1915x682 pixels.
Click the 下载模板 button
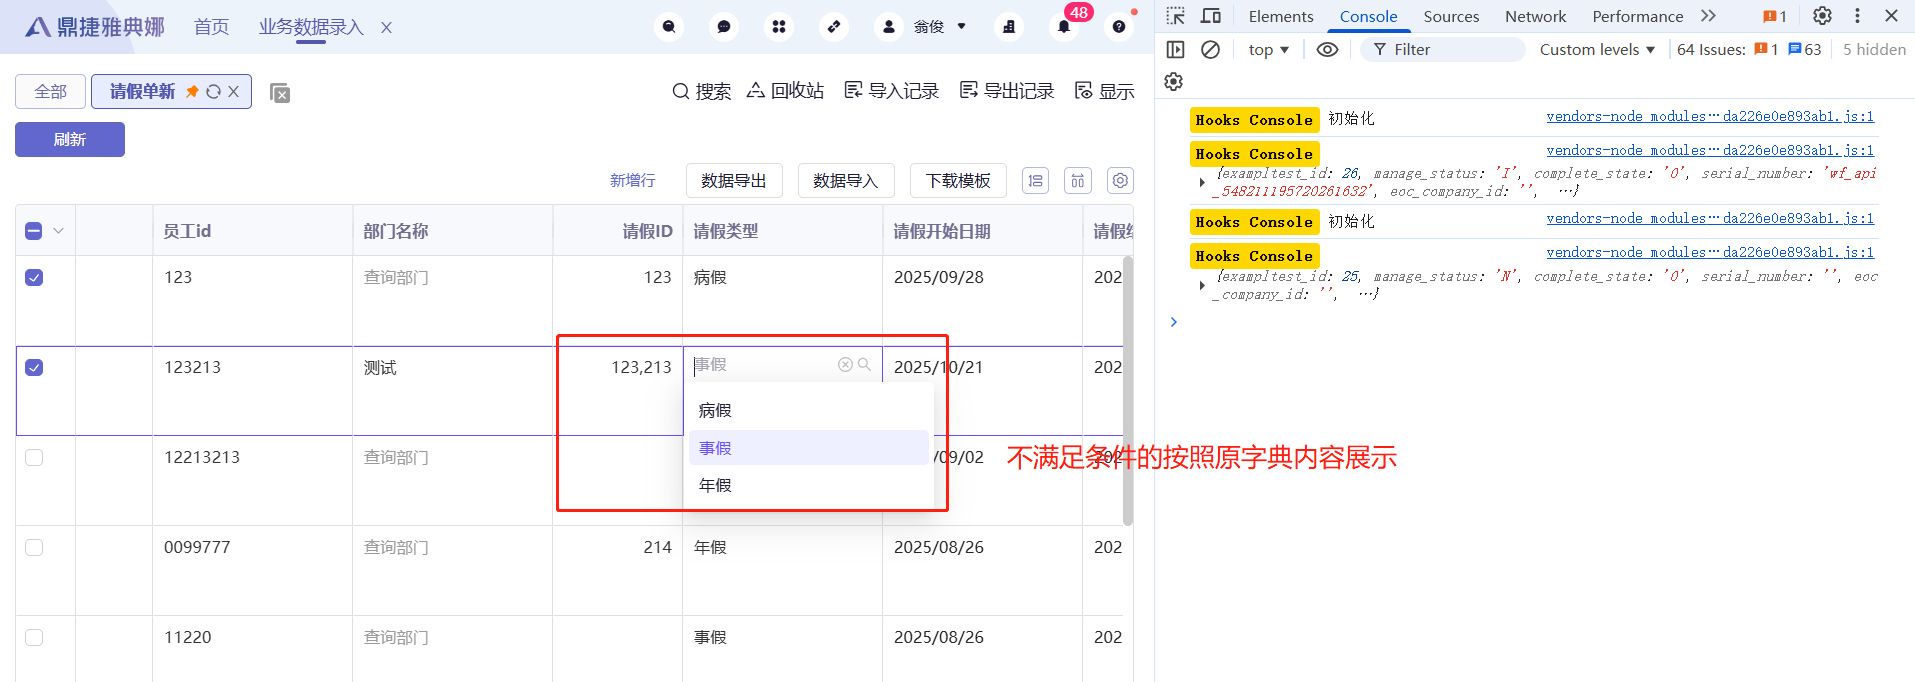[957, 181]
